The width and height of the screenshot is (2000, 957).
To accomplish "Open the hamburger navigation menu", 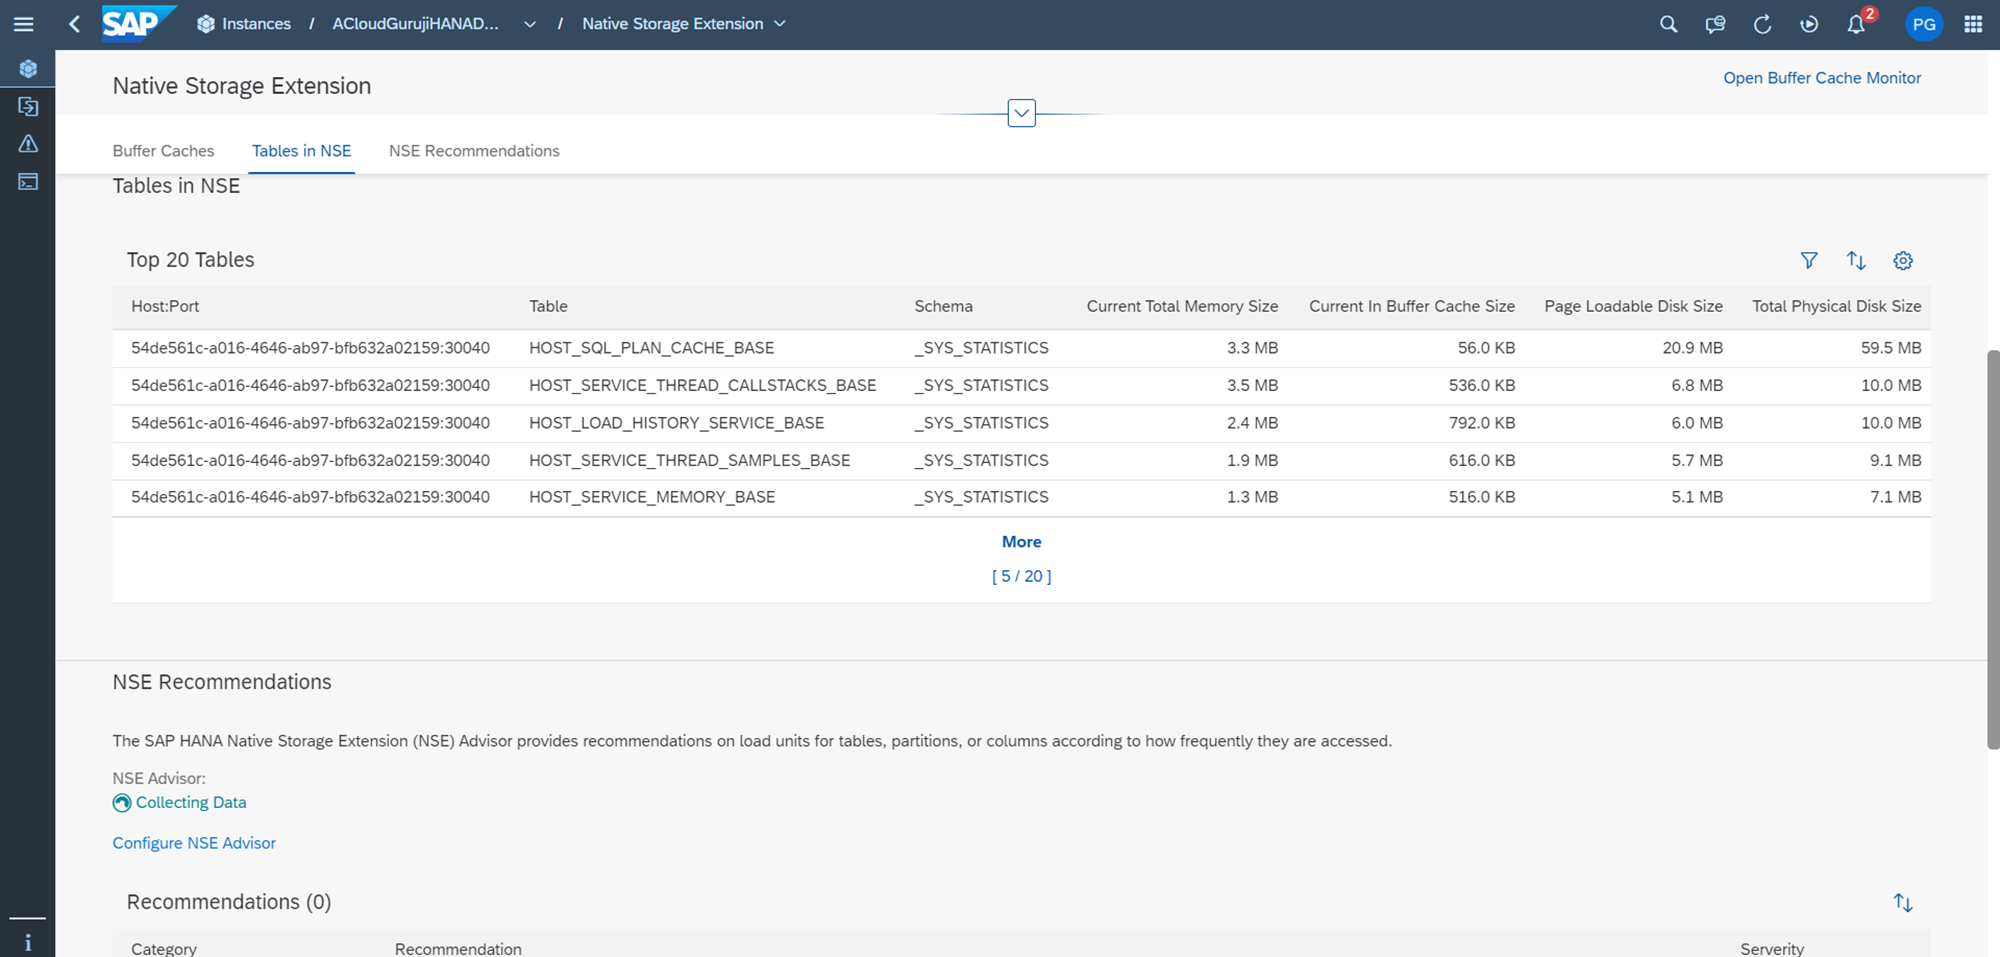I will point(23,24).
